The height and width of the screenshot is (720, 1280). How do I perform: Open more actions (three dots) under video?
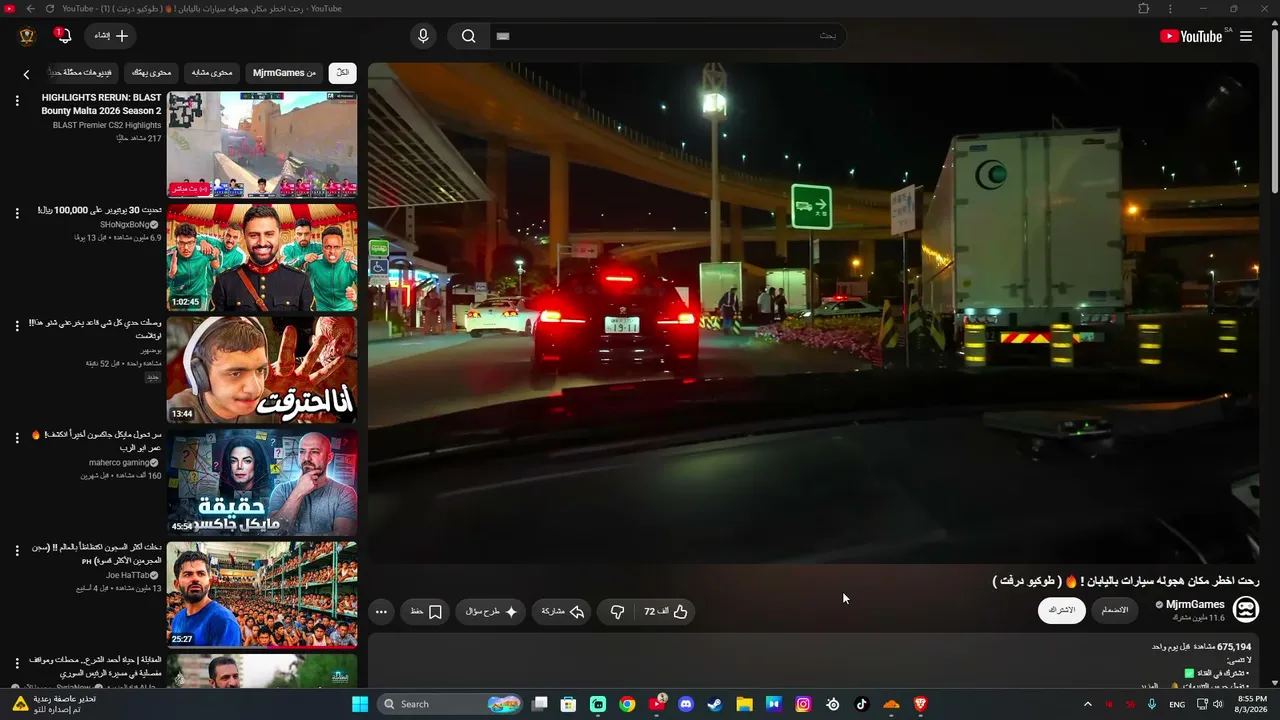[x=381, y=611]
